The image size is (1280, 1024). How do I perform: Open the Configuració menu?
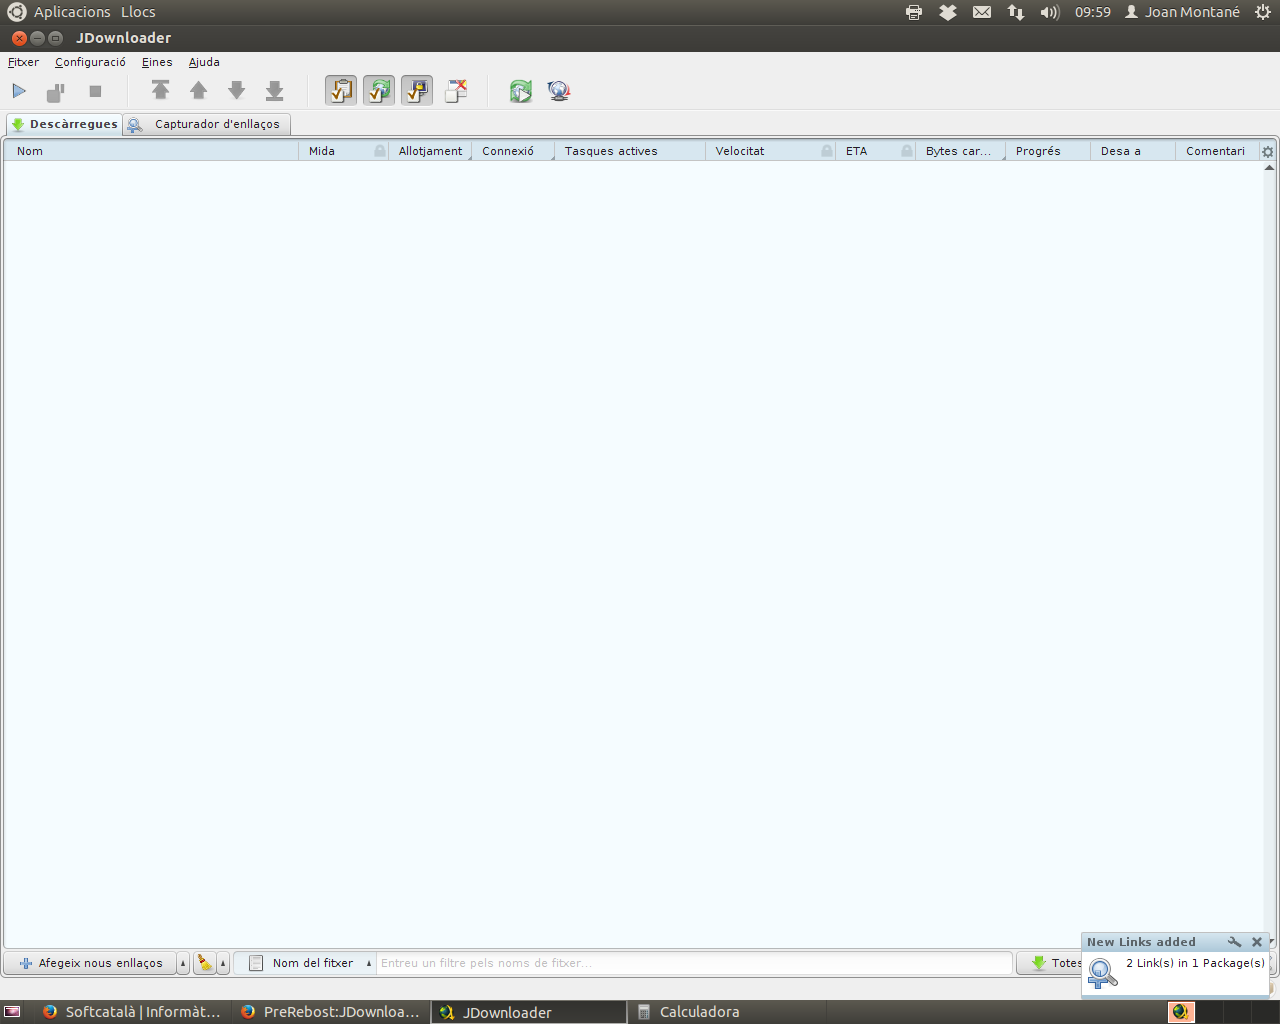coord(90,62)
